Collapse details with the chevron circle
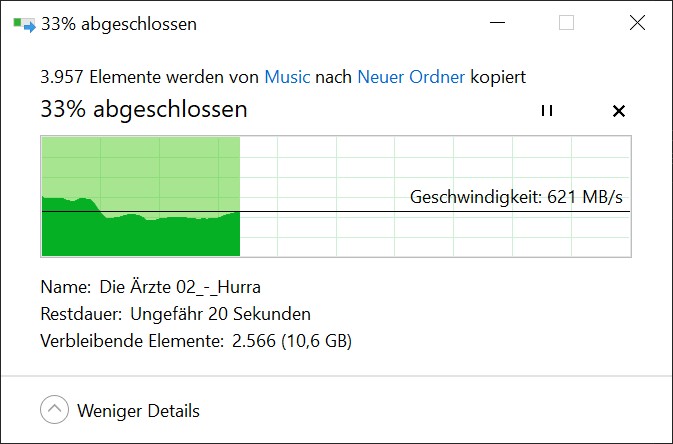Image resolution: width=673 pixels, height=444 pixels. (x=56, y=410)
